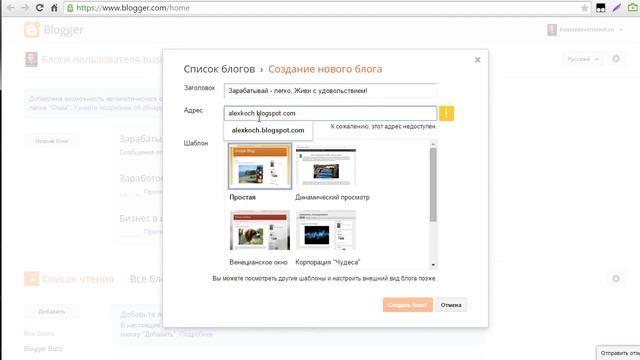Click the Blogger logo icon

pyautogui.click(x=32, y=30)
